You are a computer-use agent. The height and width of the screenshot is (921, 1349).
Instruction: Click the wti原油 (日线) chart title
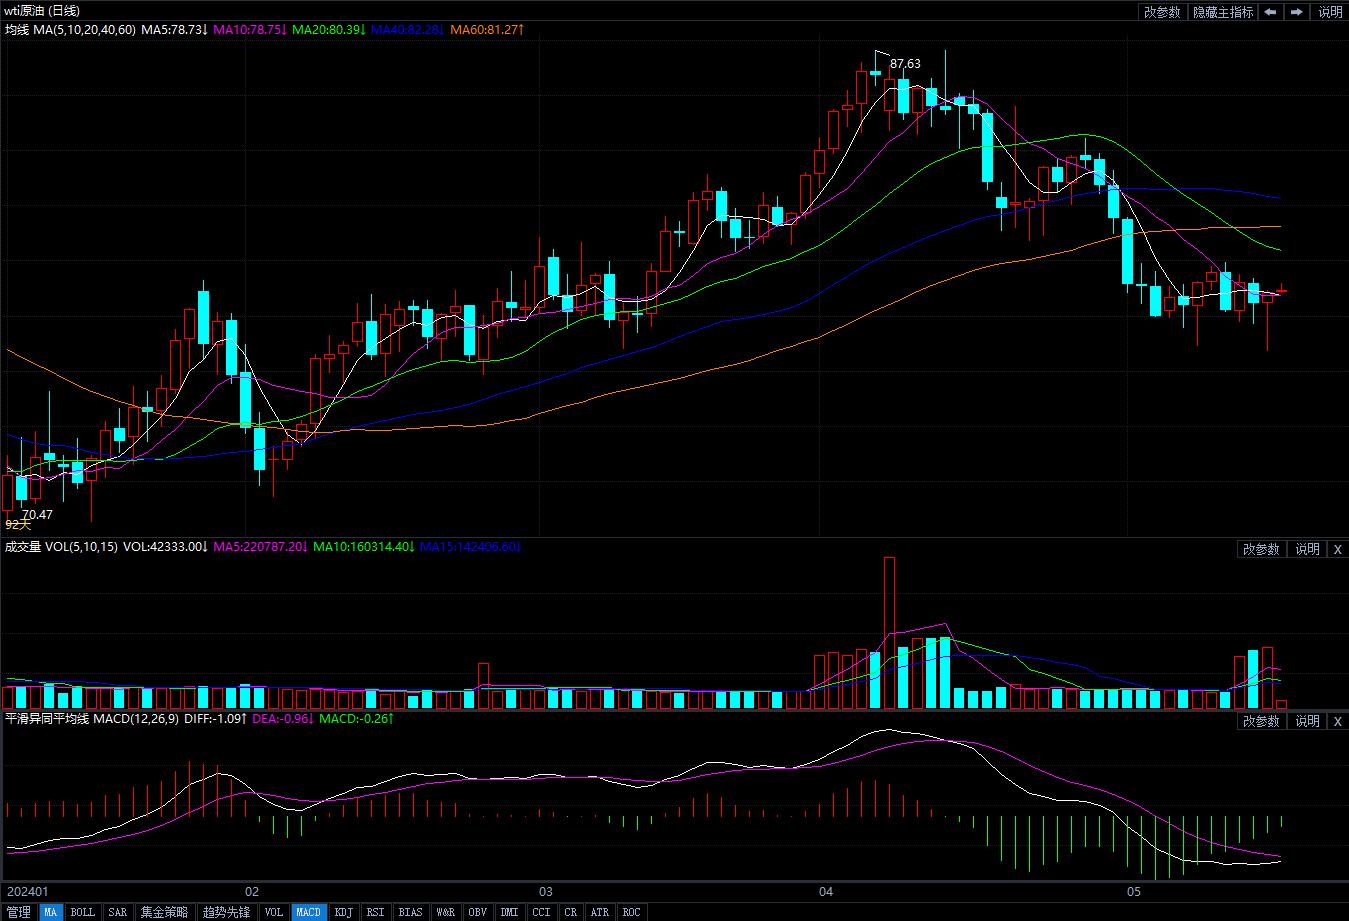click(42, 10)
